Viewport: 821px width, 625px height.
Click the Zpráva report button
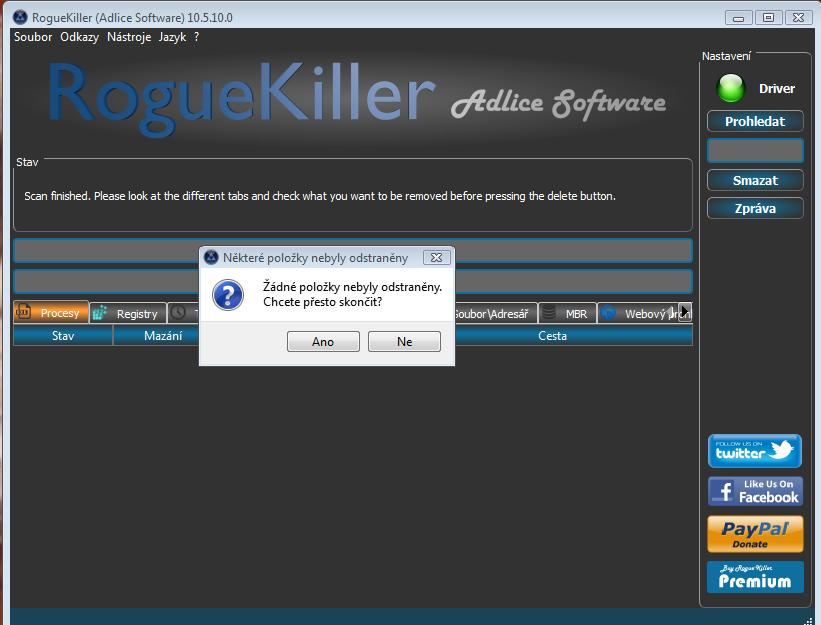click(755, 208)
